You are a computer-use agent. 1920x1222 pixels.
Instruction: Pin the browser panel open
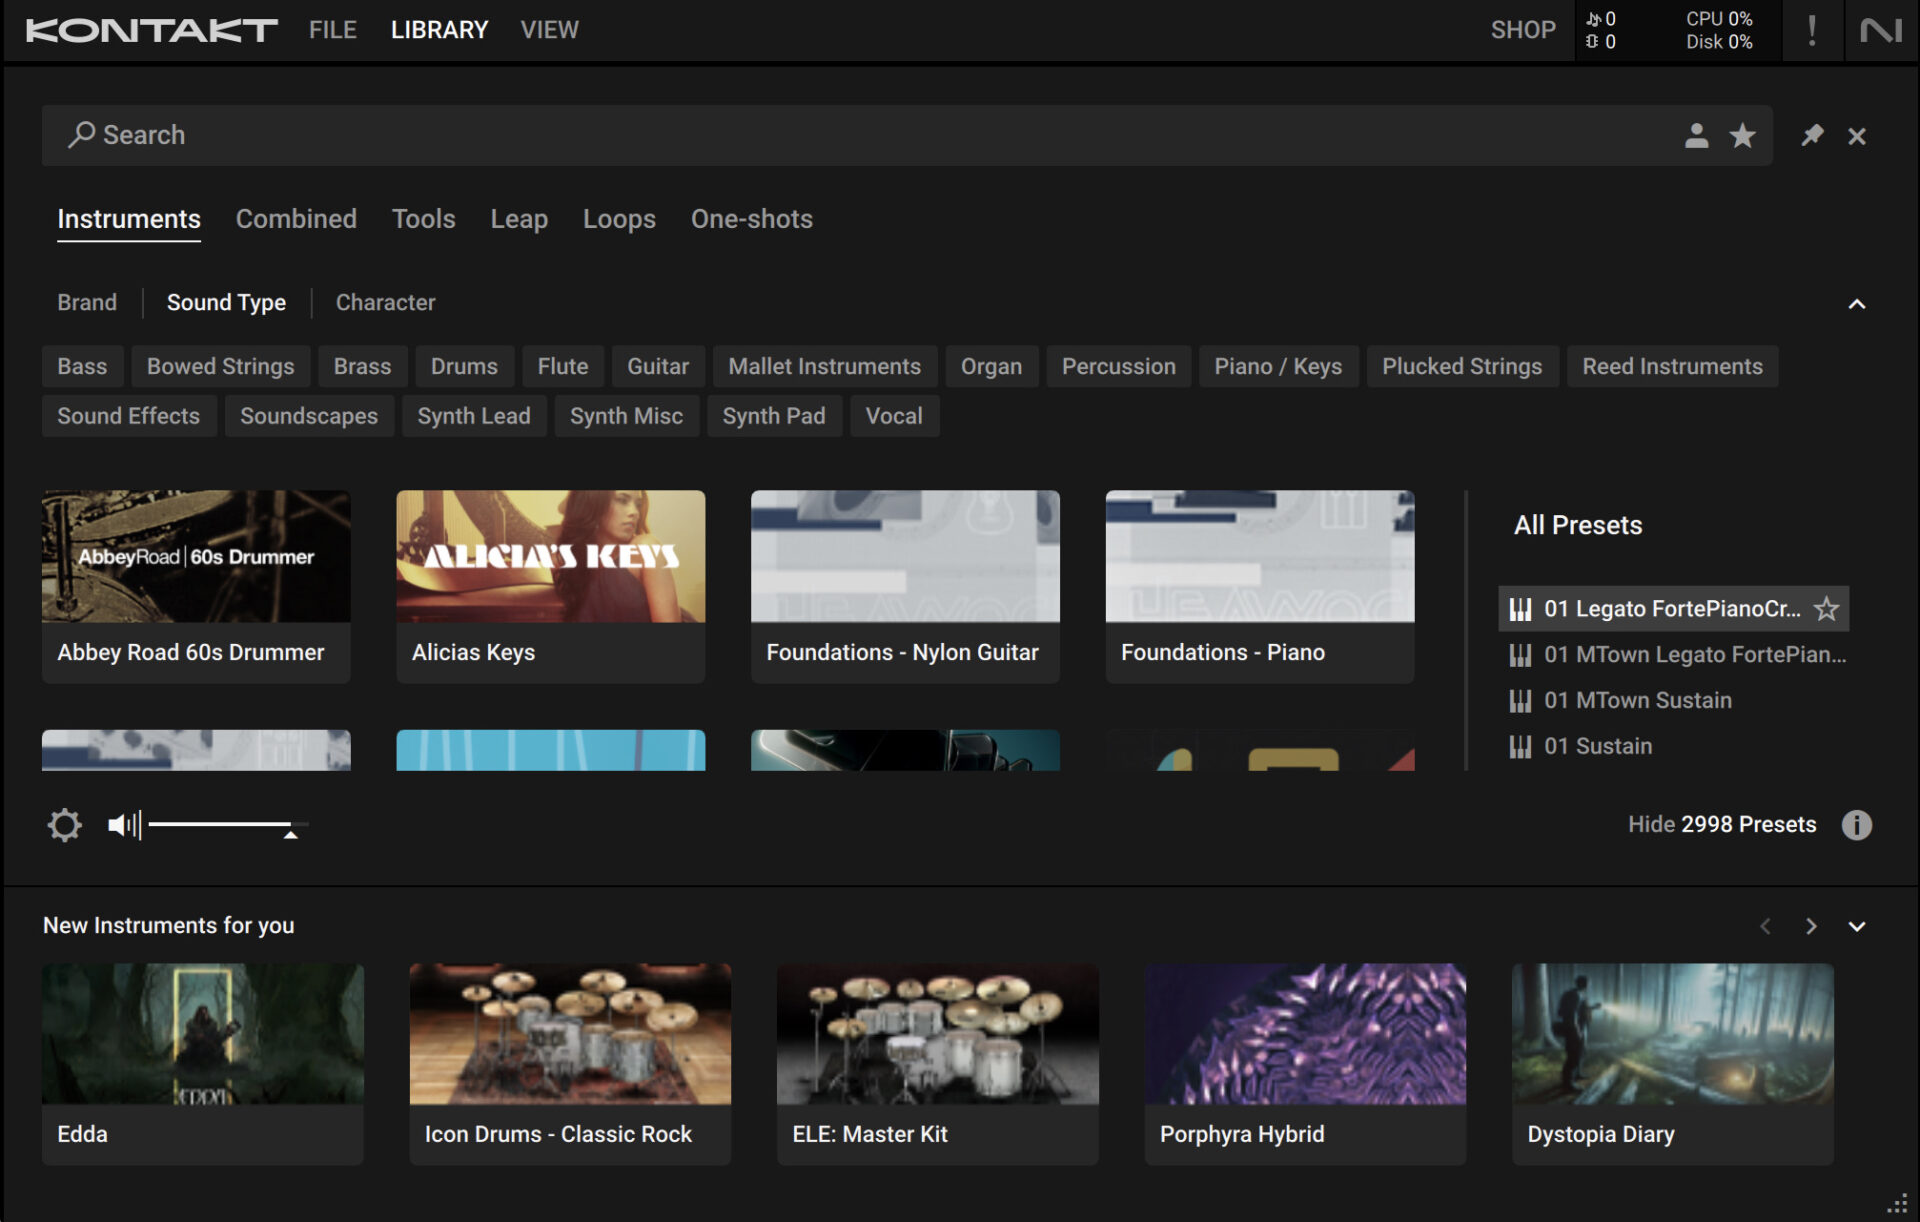pos(1810,135)
